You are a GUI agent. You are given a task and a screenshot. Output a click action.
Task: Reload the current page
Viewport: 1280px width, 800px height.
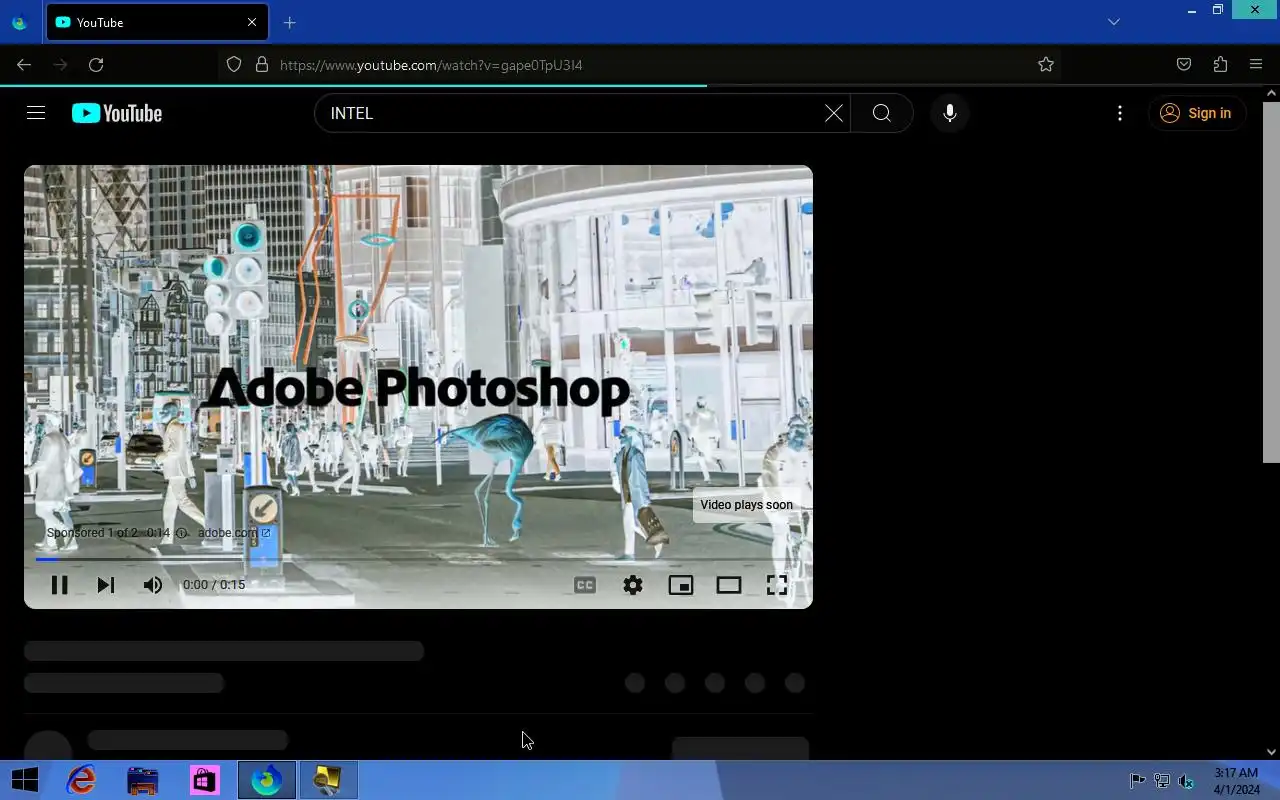pyautogui.click(x=96, y=65)
